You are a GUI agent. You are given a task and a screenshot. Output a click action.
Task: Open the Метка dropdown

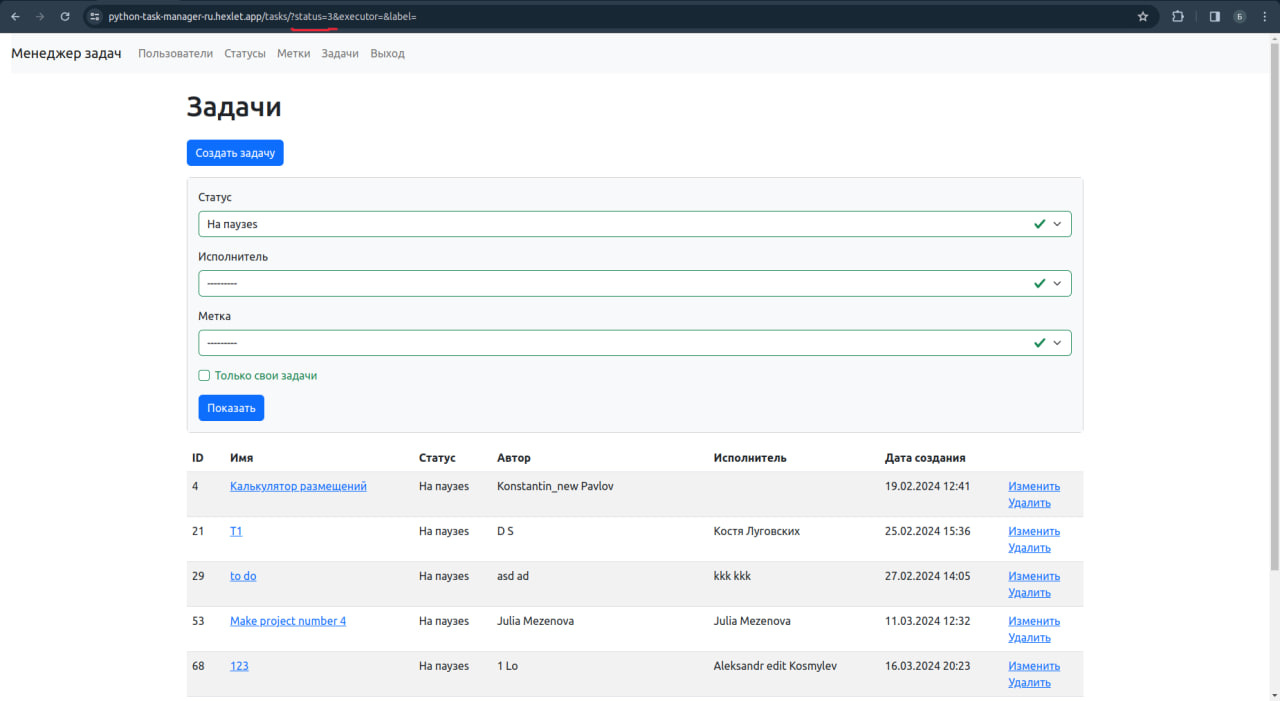pos(635,343)
